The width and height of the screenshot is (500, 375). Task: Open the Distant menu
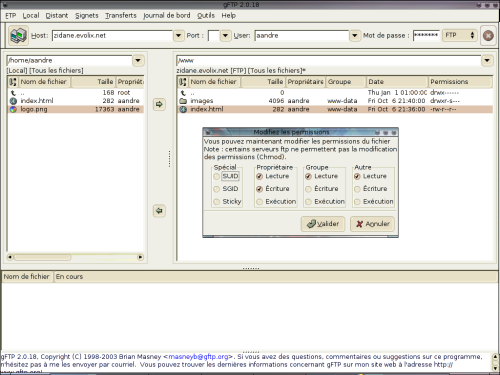tap(57, 15)
